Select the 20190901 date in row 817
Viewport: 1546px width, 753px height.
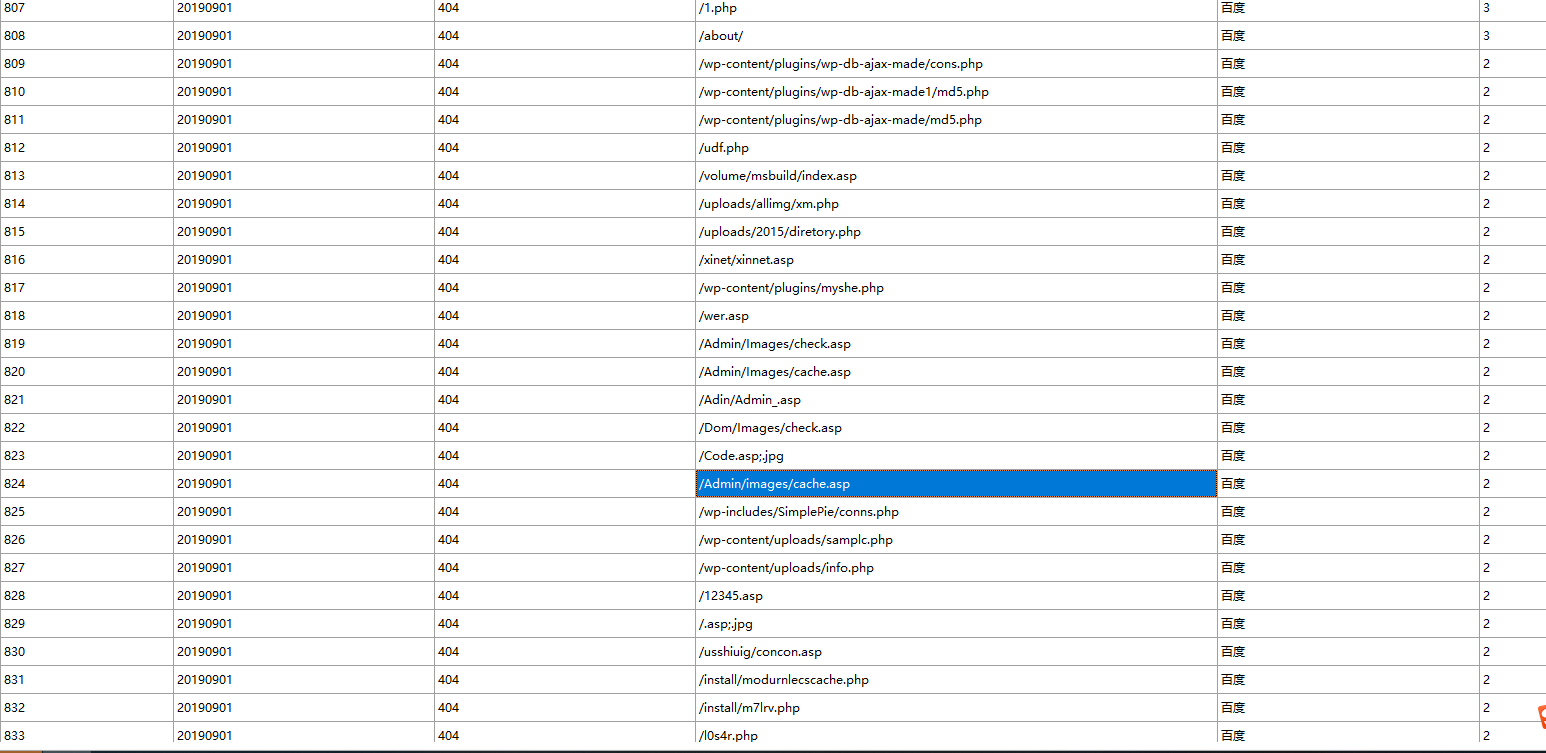pos(304,288)
